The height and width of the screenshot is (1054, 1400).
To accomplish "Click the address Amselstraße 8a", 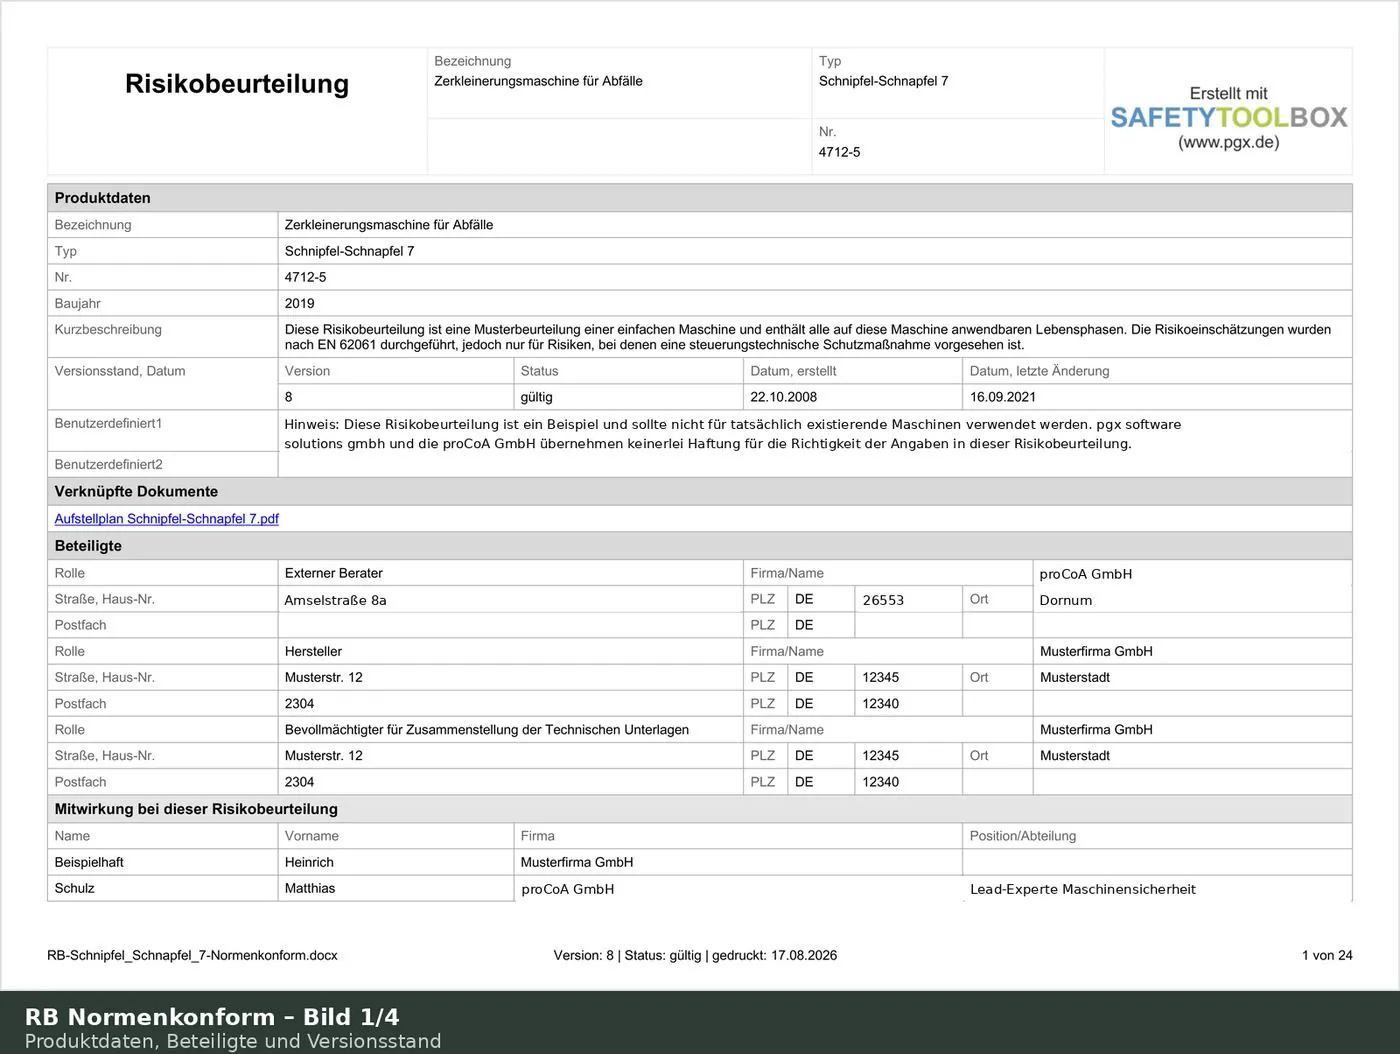I will [x=335, y=600].
